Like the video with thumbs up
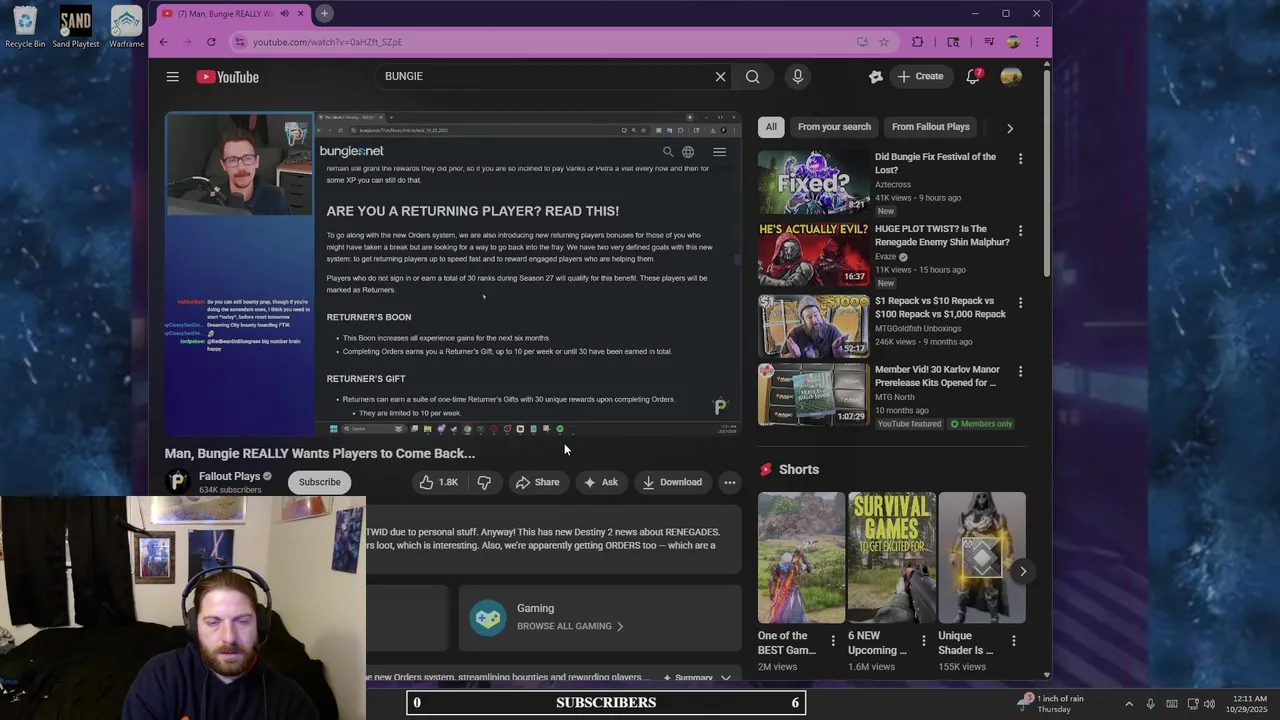 pos(438,482)
